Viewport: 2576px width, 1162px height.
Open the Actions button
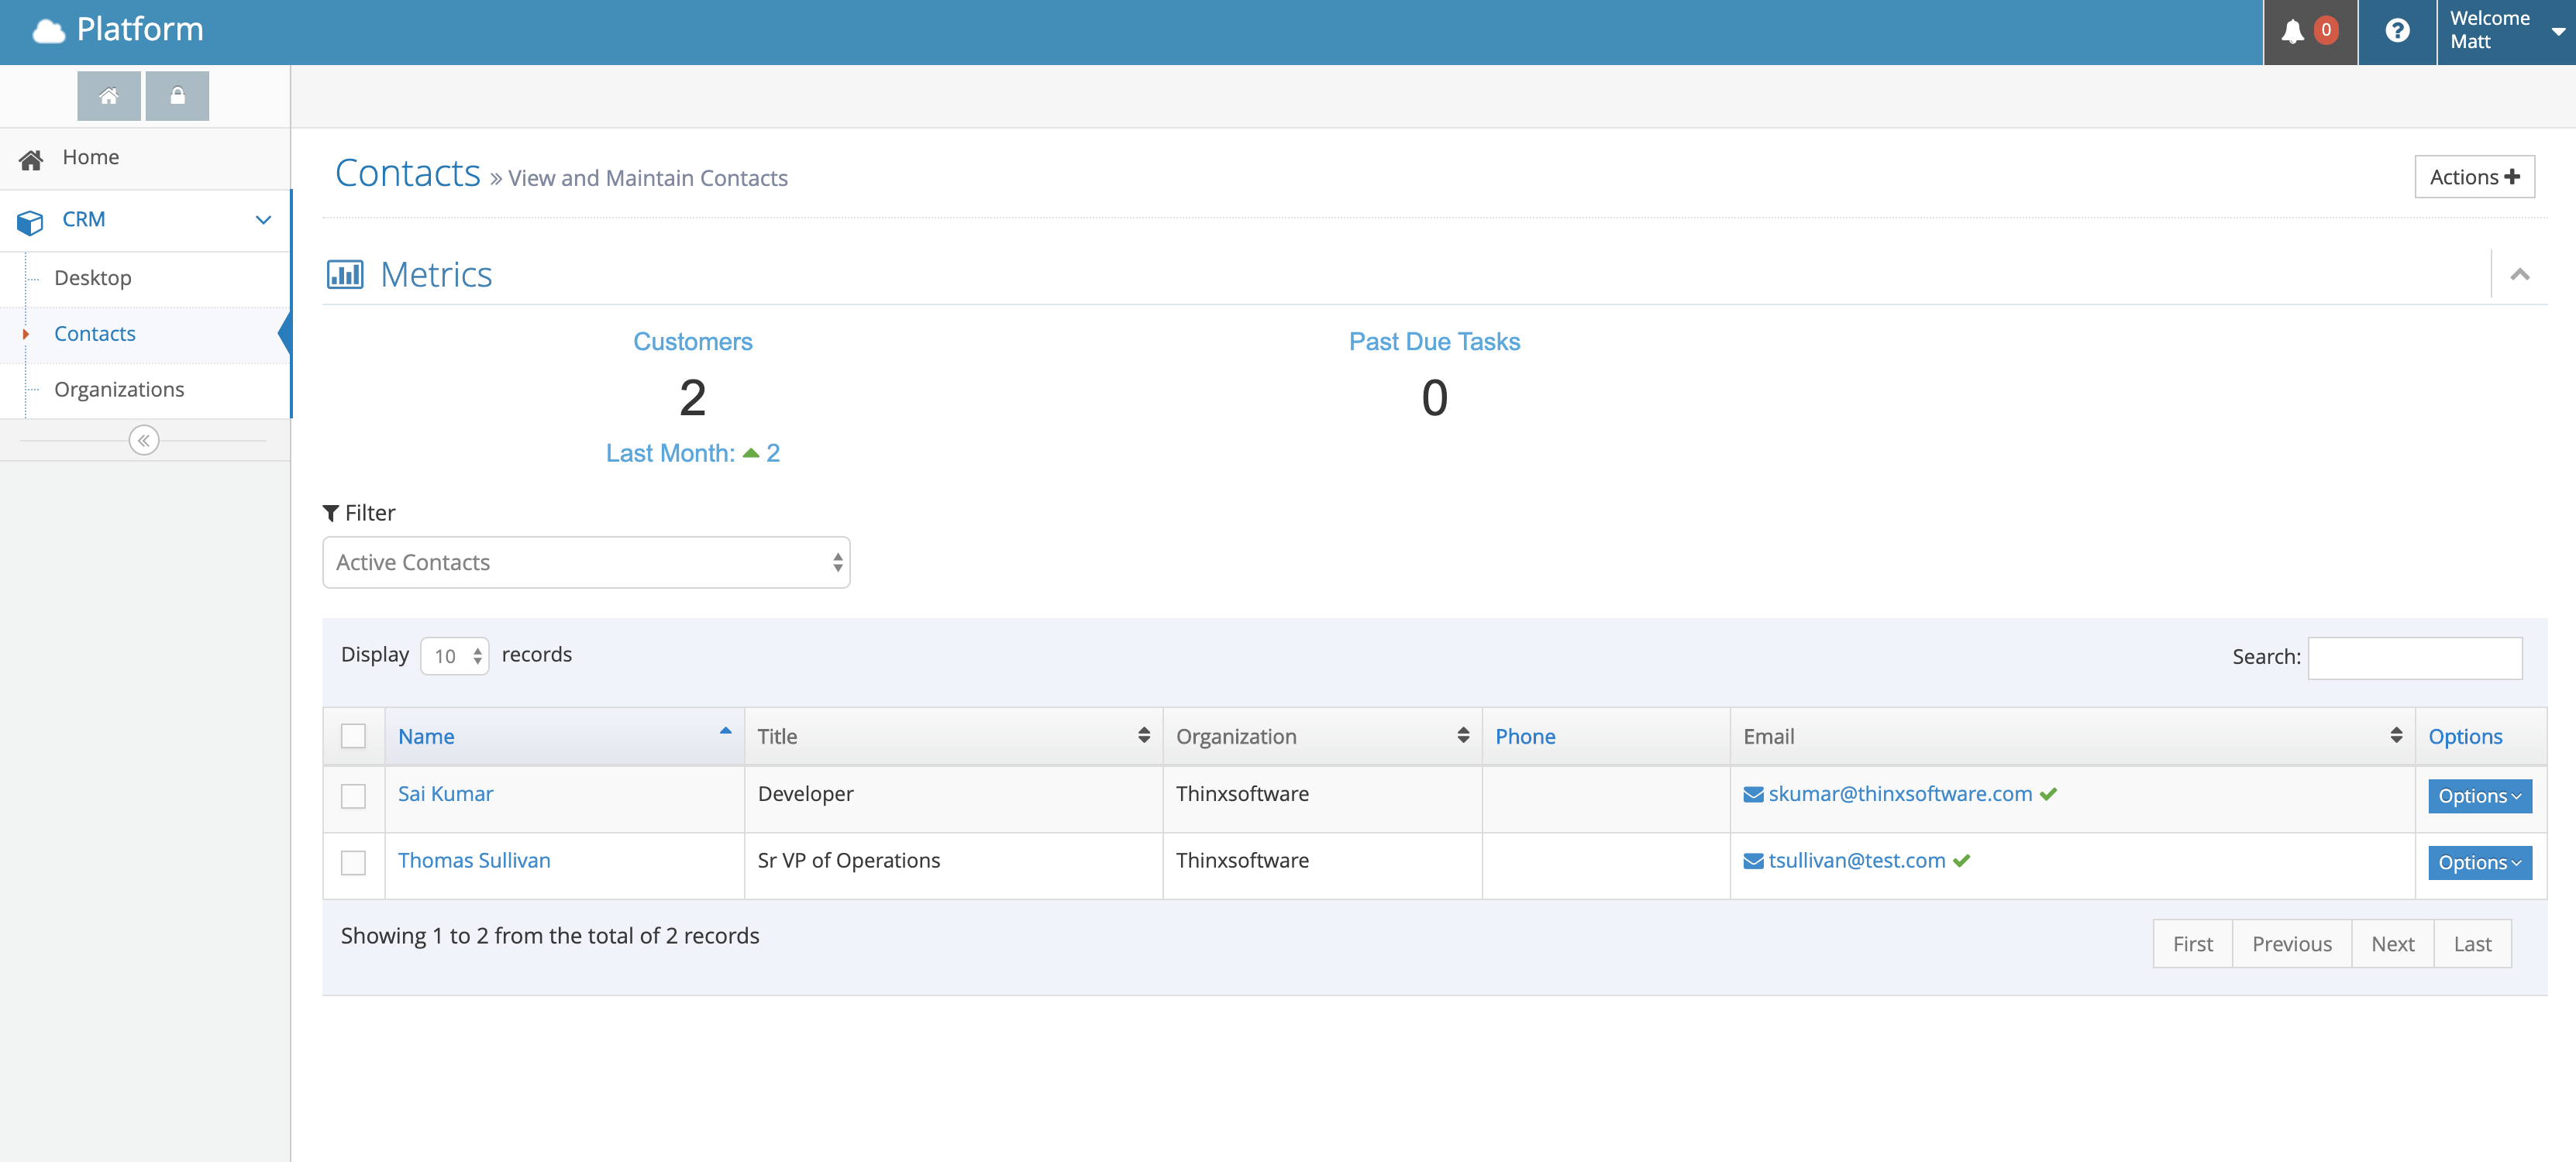click(x=2474, y=177)
